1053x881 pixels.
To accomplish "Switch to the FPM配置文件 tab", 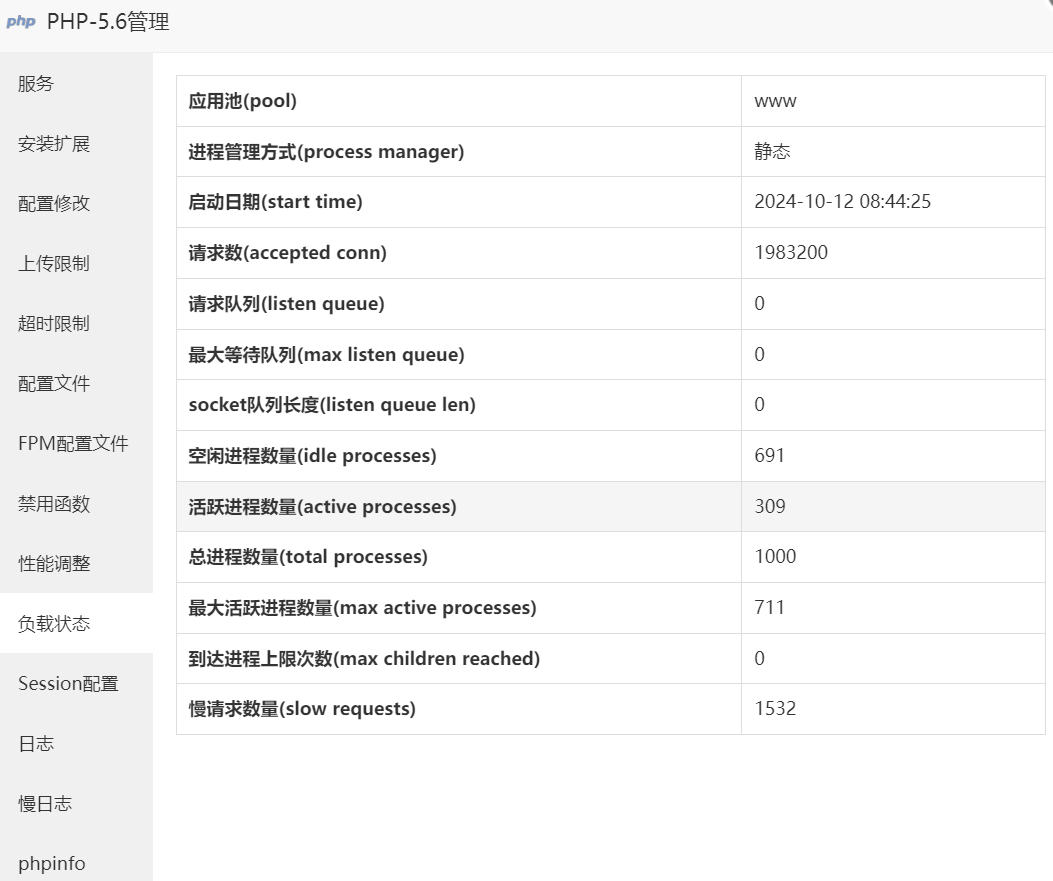I will pyautogui.click(x=76, y=443).
